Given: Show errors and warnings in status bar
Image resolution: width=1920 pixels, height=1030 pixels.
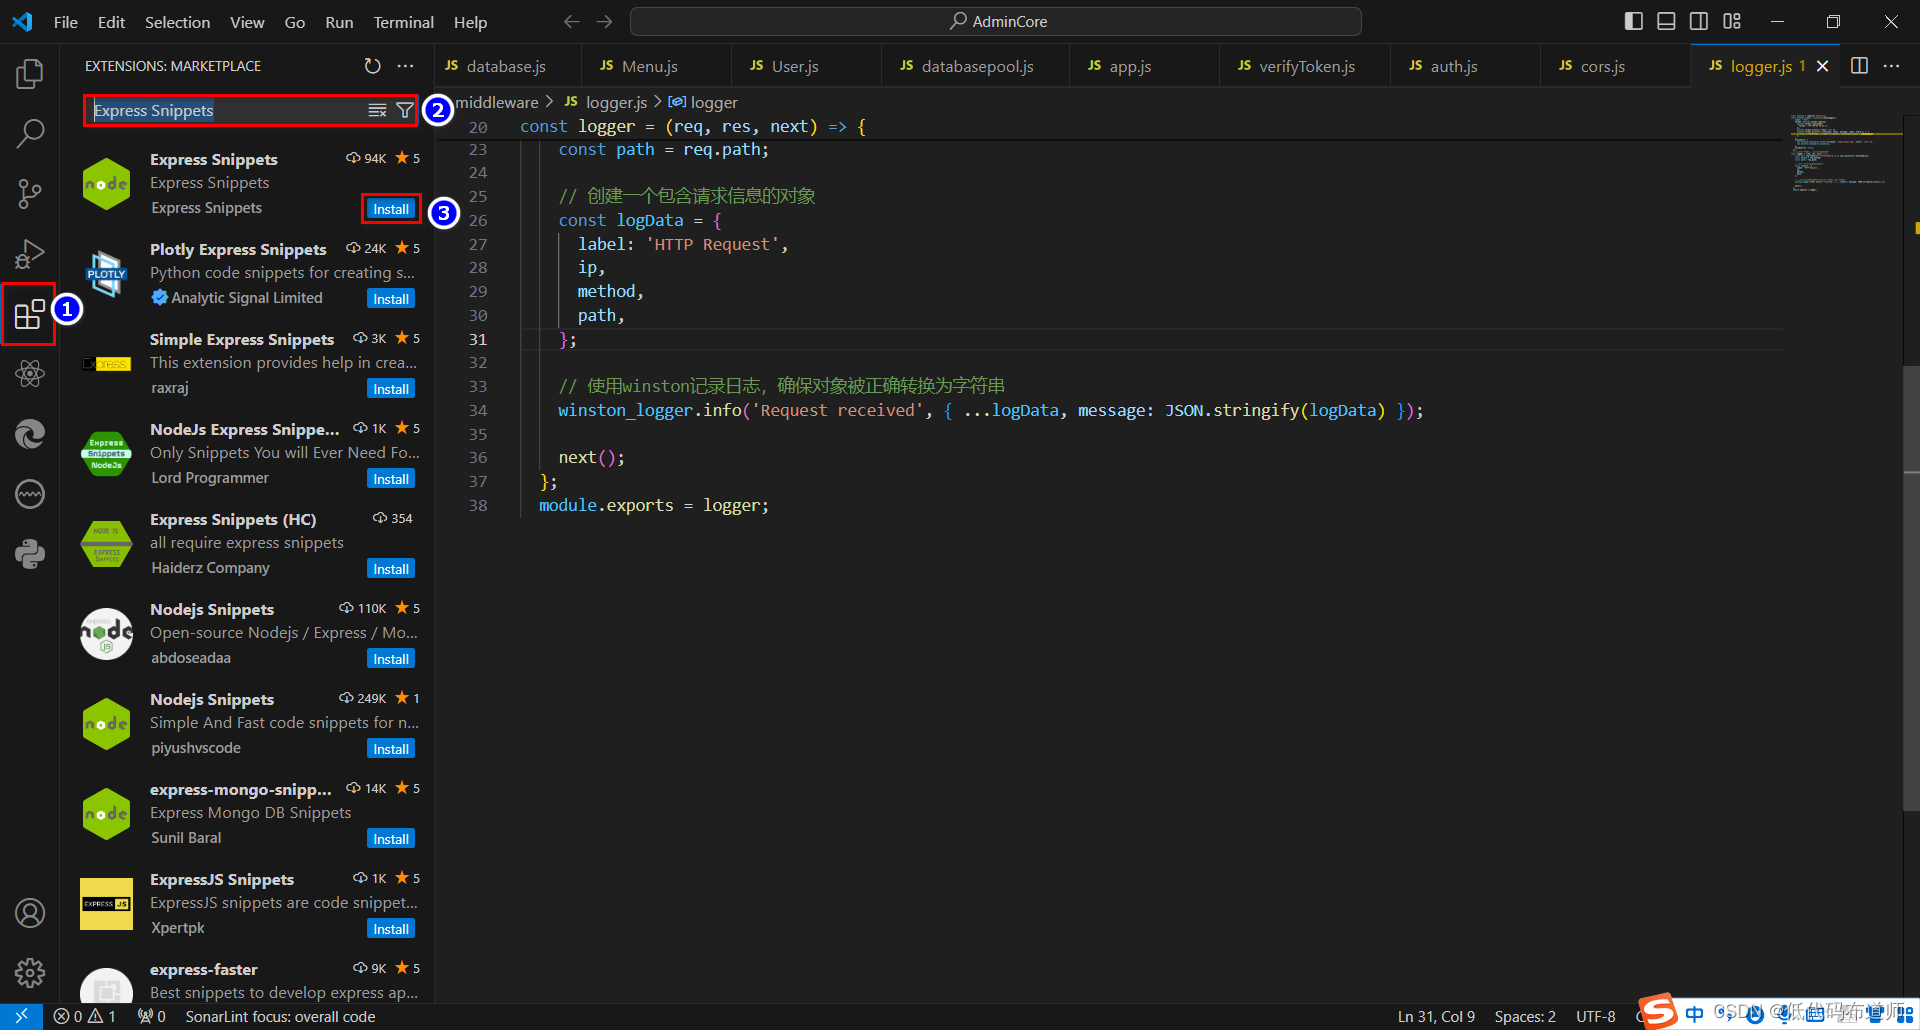Looking at the screenshot, I should pos(85,1016).
